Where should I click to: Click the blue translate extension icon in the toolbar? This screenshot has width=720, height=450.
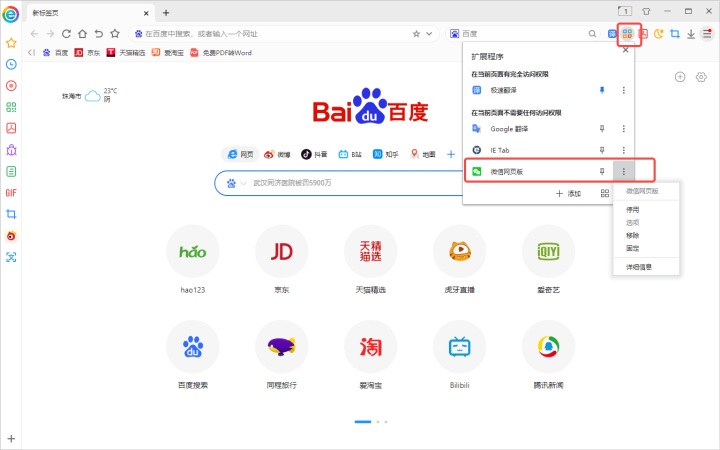click(x=612, y=34)
